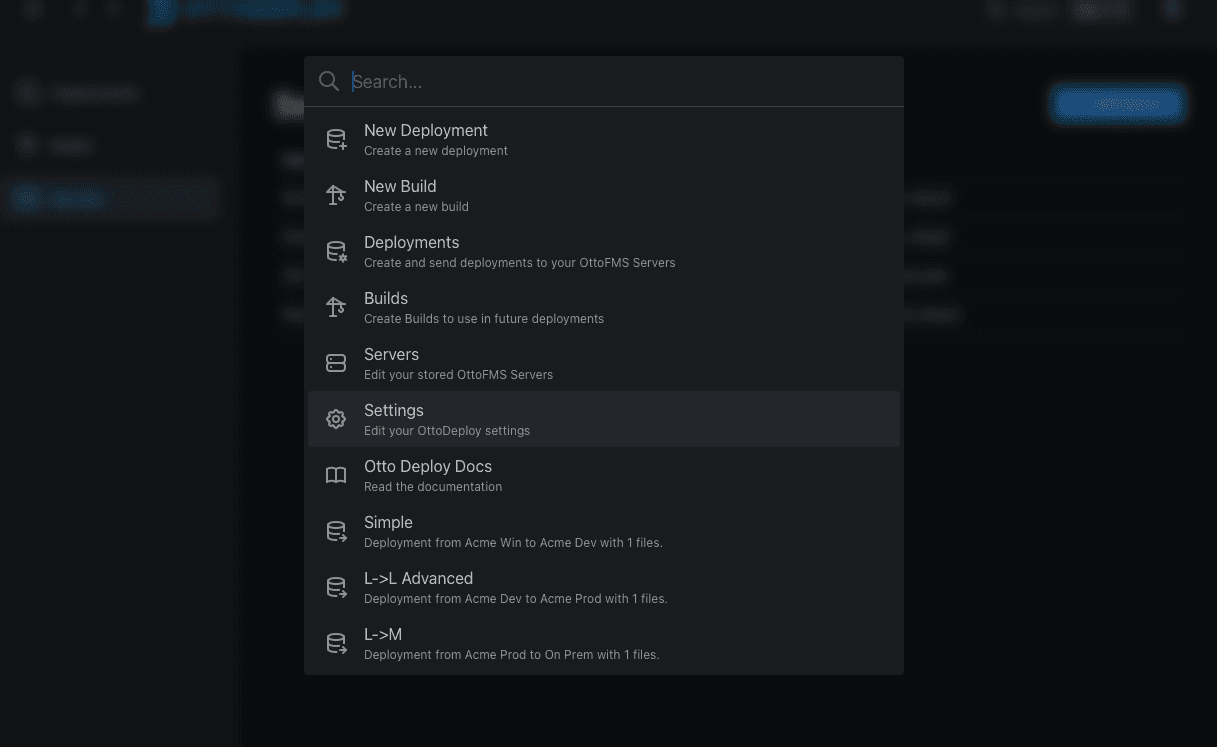
Task: Click the crane icon beside Builds
Action: (336, 308)
